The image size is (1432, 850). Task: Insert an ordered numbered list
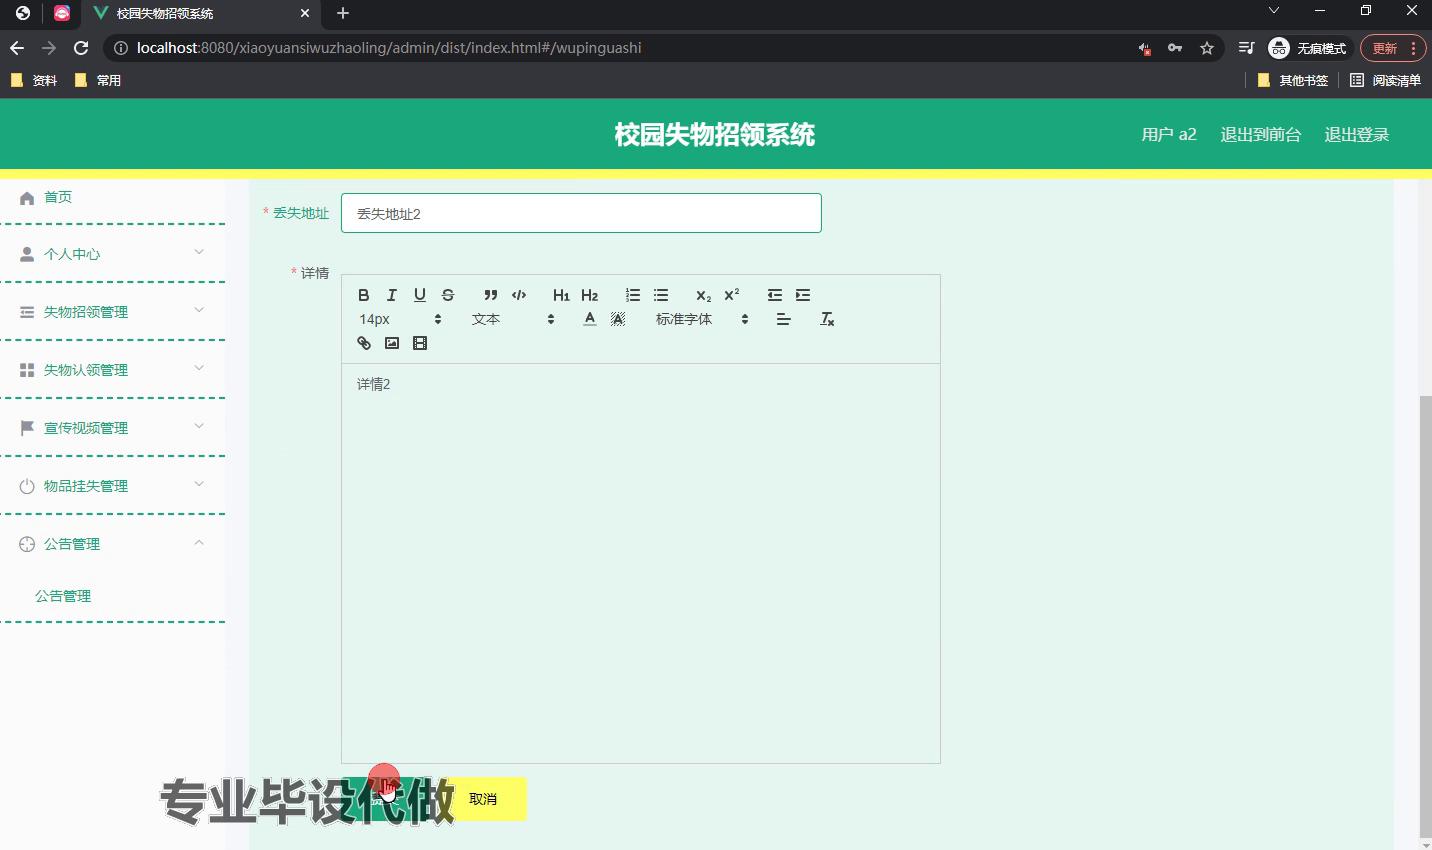632,295
